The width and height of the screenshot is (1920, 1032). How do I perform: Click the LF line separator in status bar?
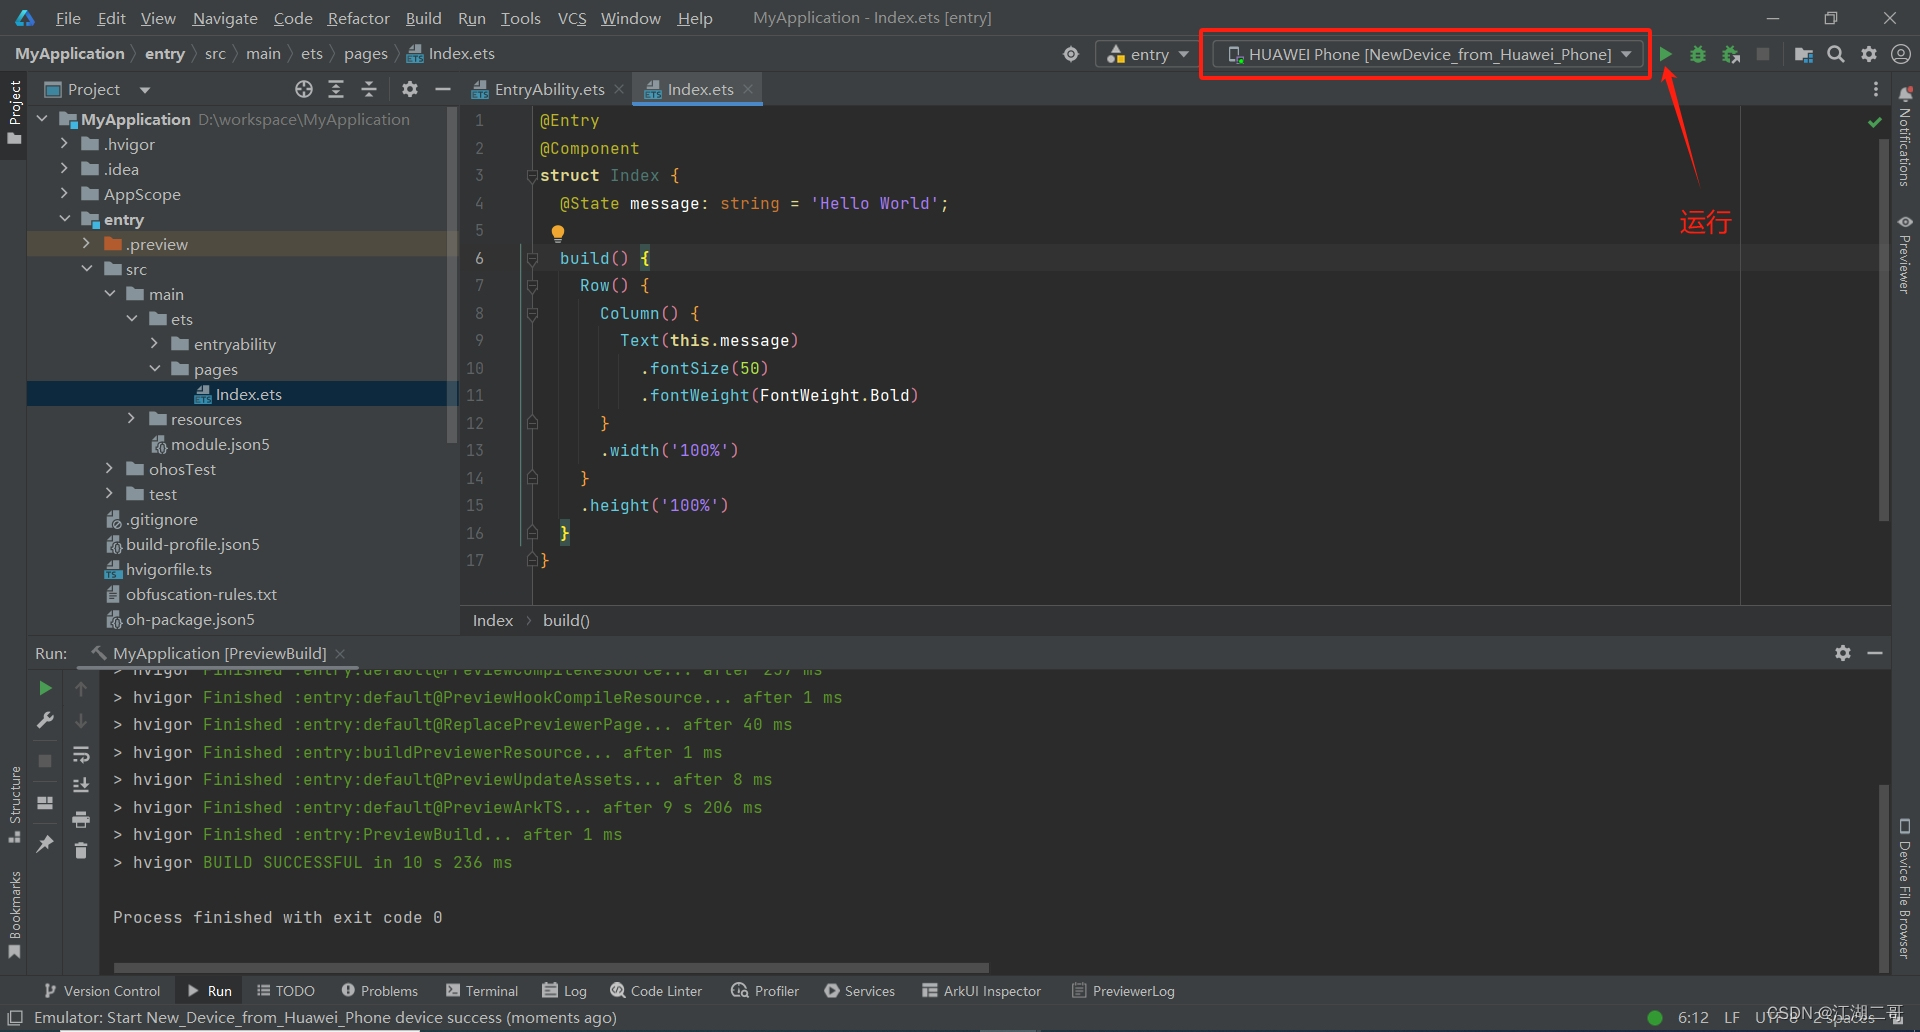click(x=1732, y=1017)
